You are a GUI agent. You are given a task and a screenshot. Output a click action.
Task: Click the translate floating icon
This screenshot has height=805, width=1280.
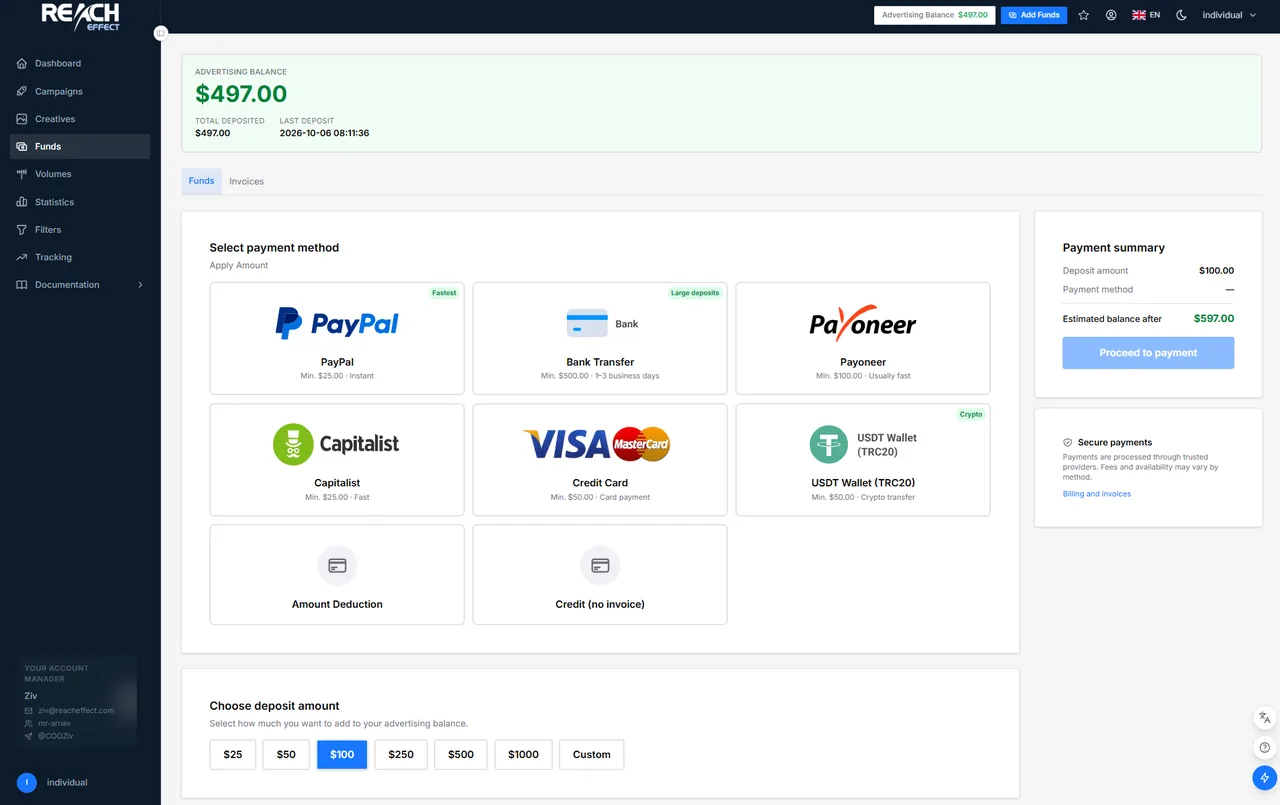pyautogui.click(x=1265, y=718)
